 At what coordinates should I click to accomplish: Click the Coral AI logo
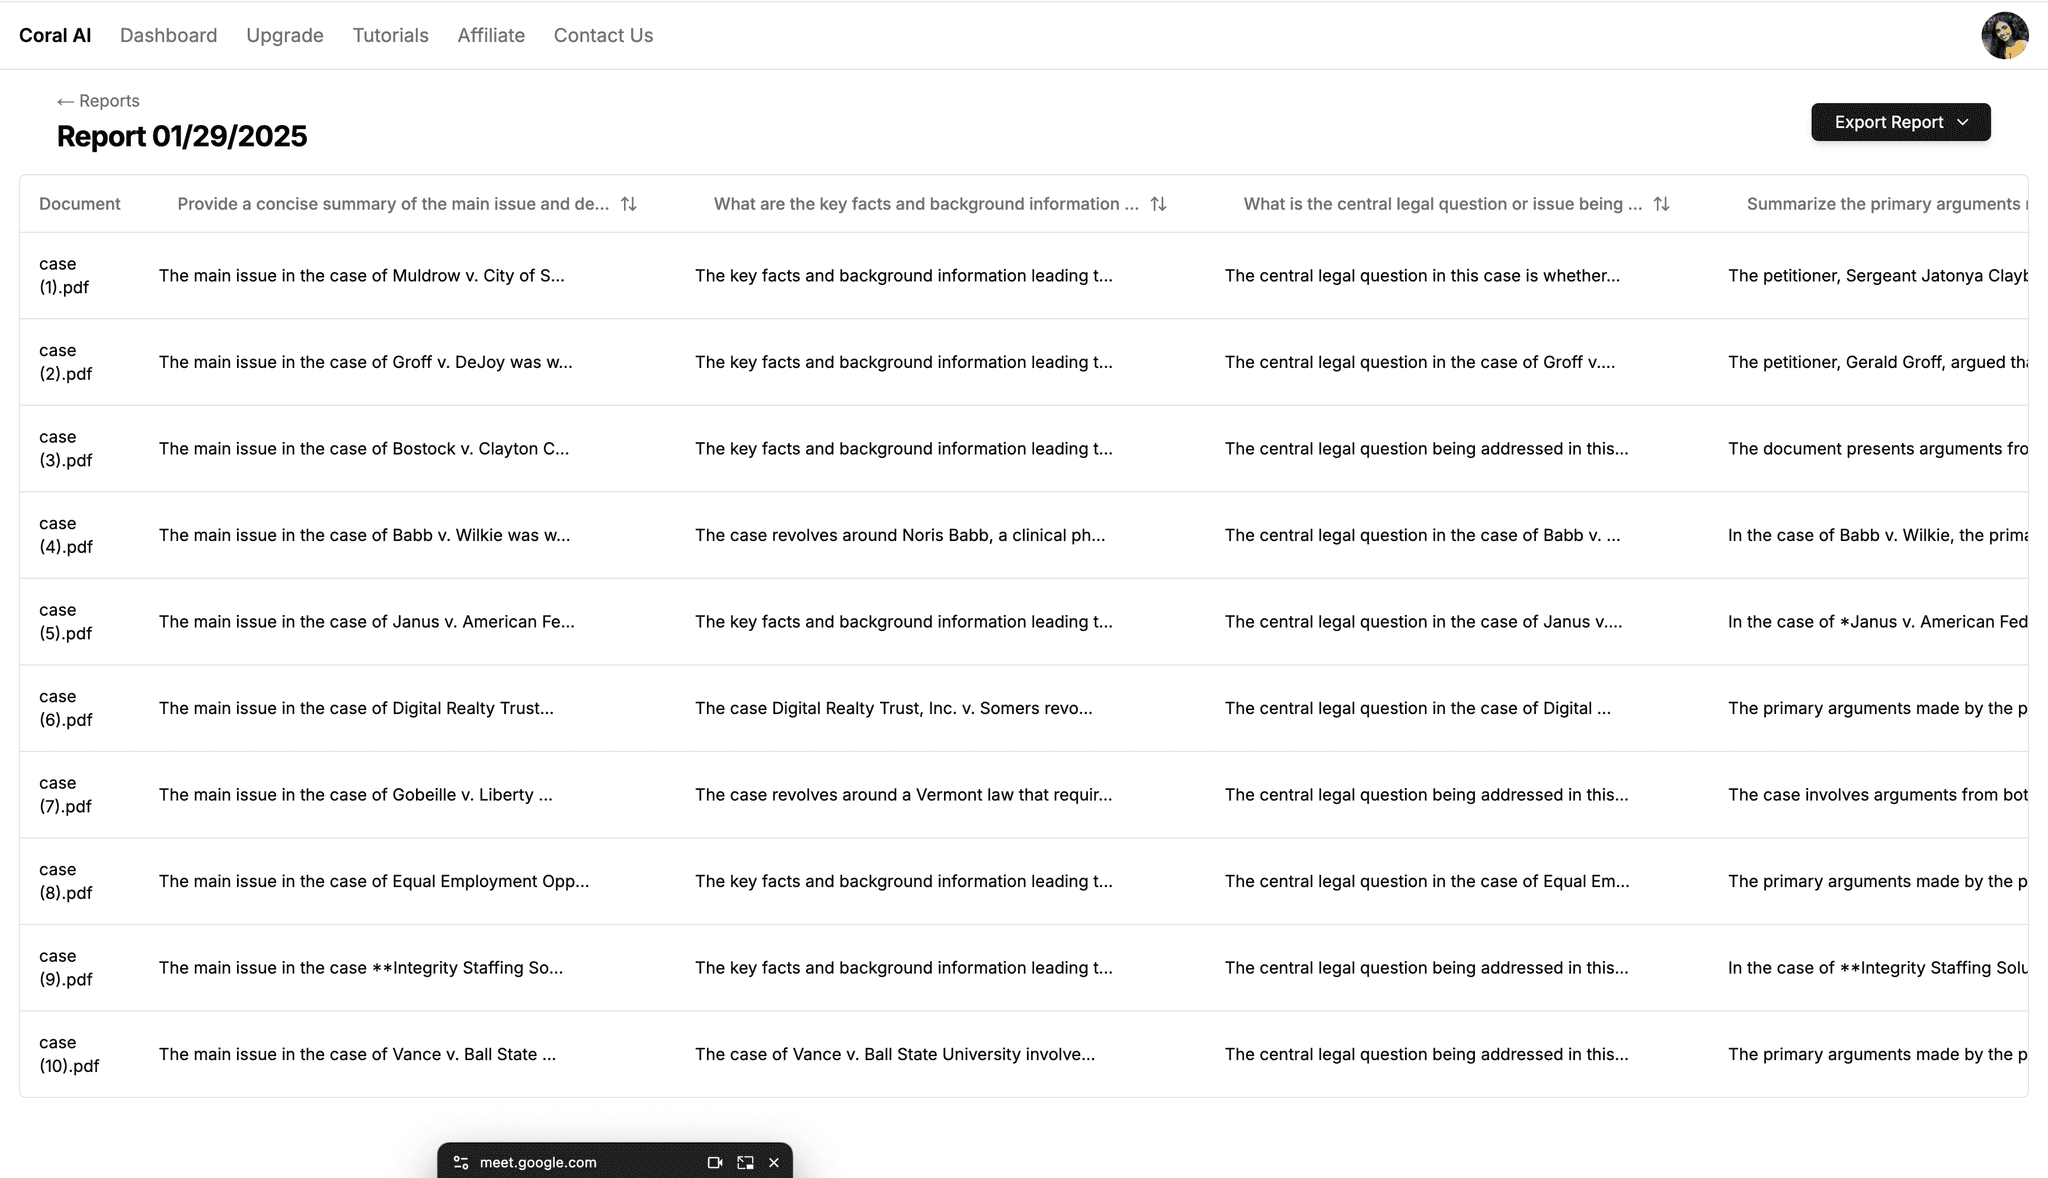click(55, 35)
